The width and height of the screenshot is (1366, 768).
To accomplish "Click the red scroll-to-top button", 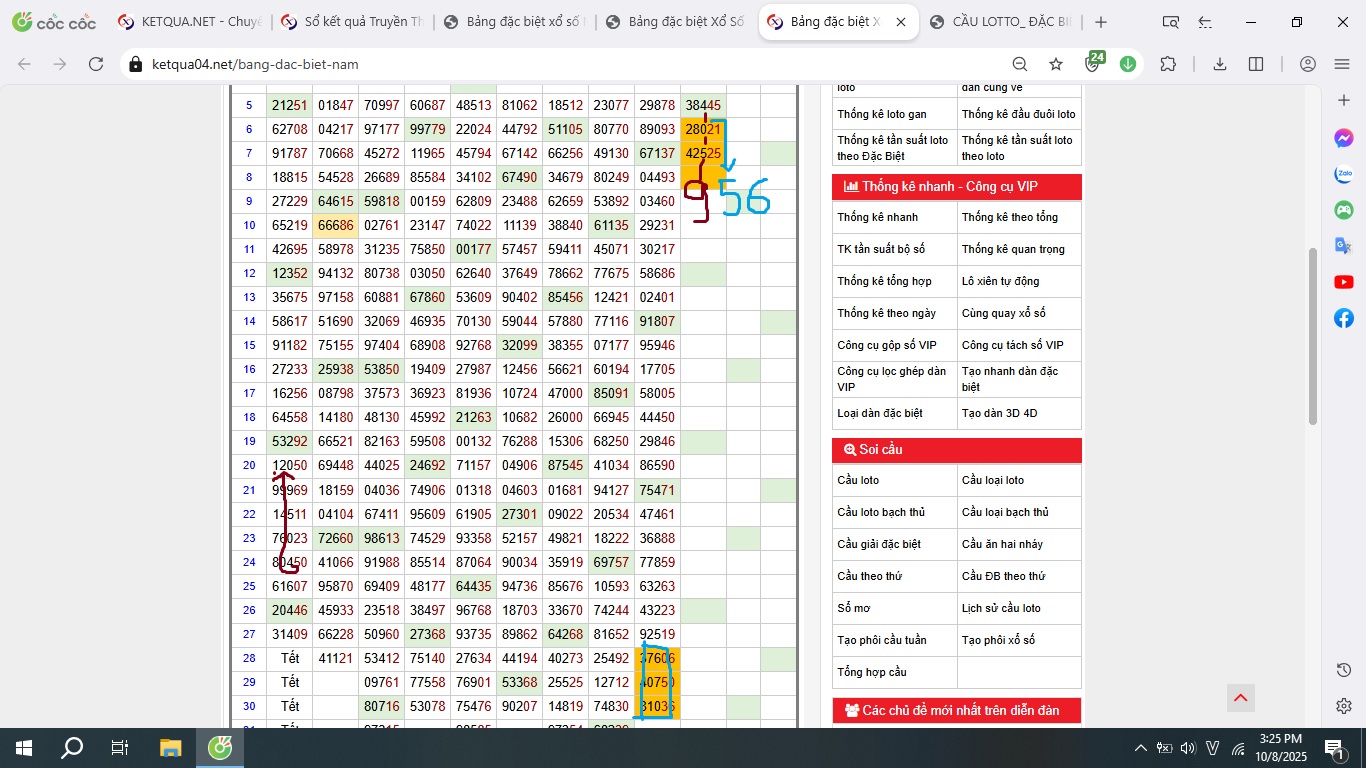I will (1240, 697).
